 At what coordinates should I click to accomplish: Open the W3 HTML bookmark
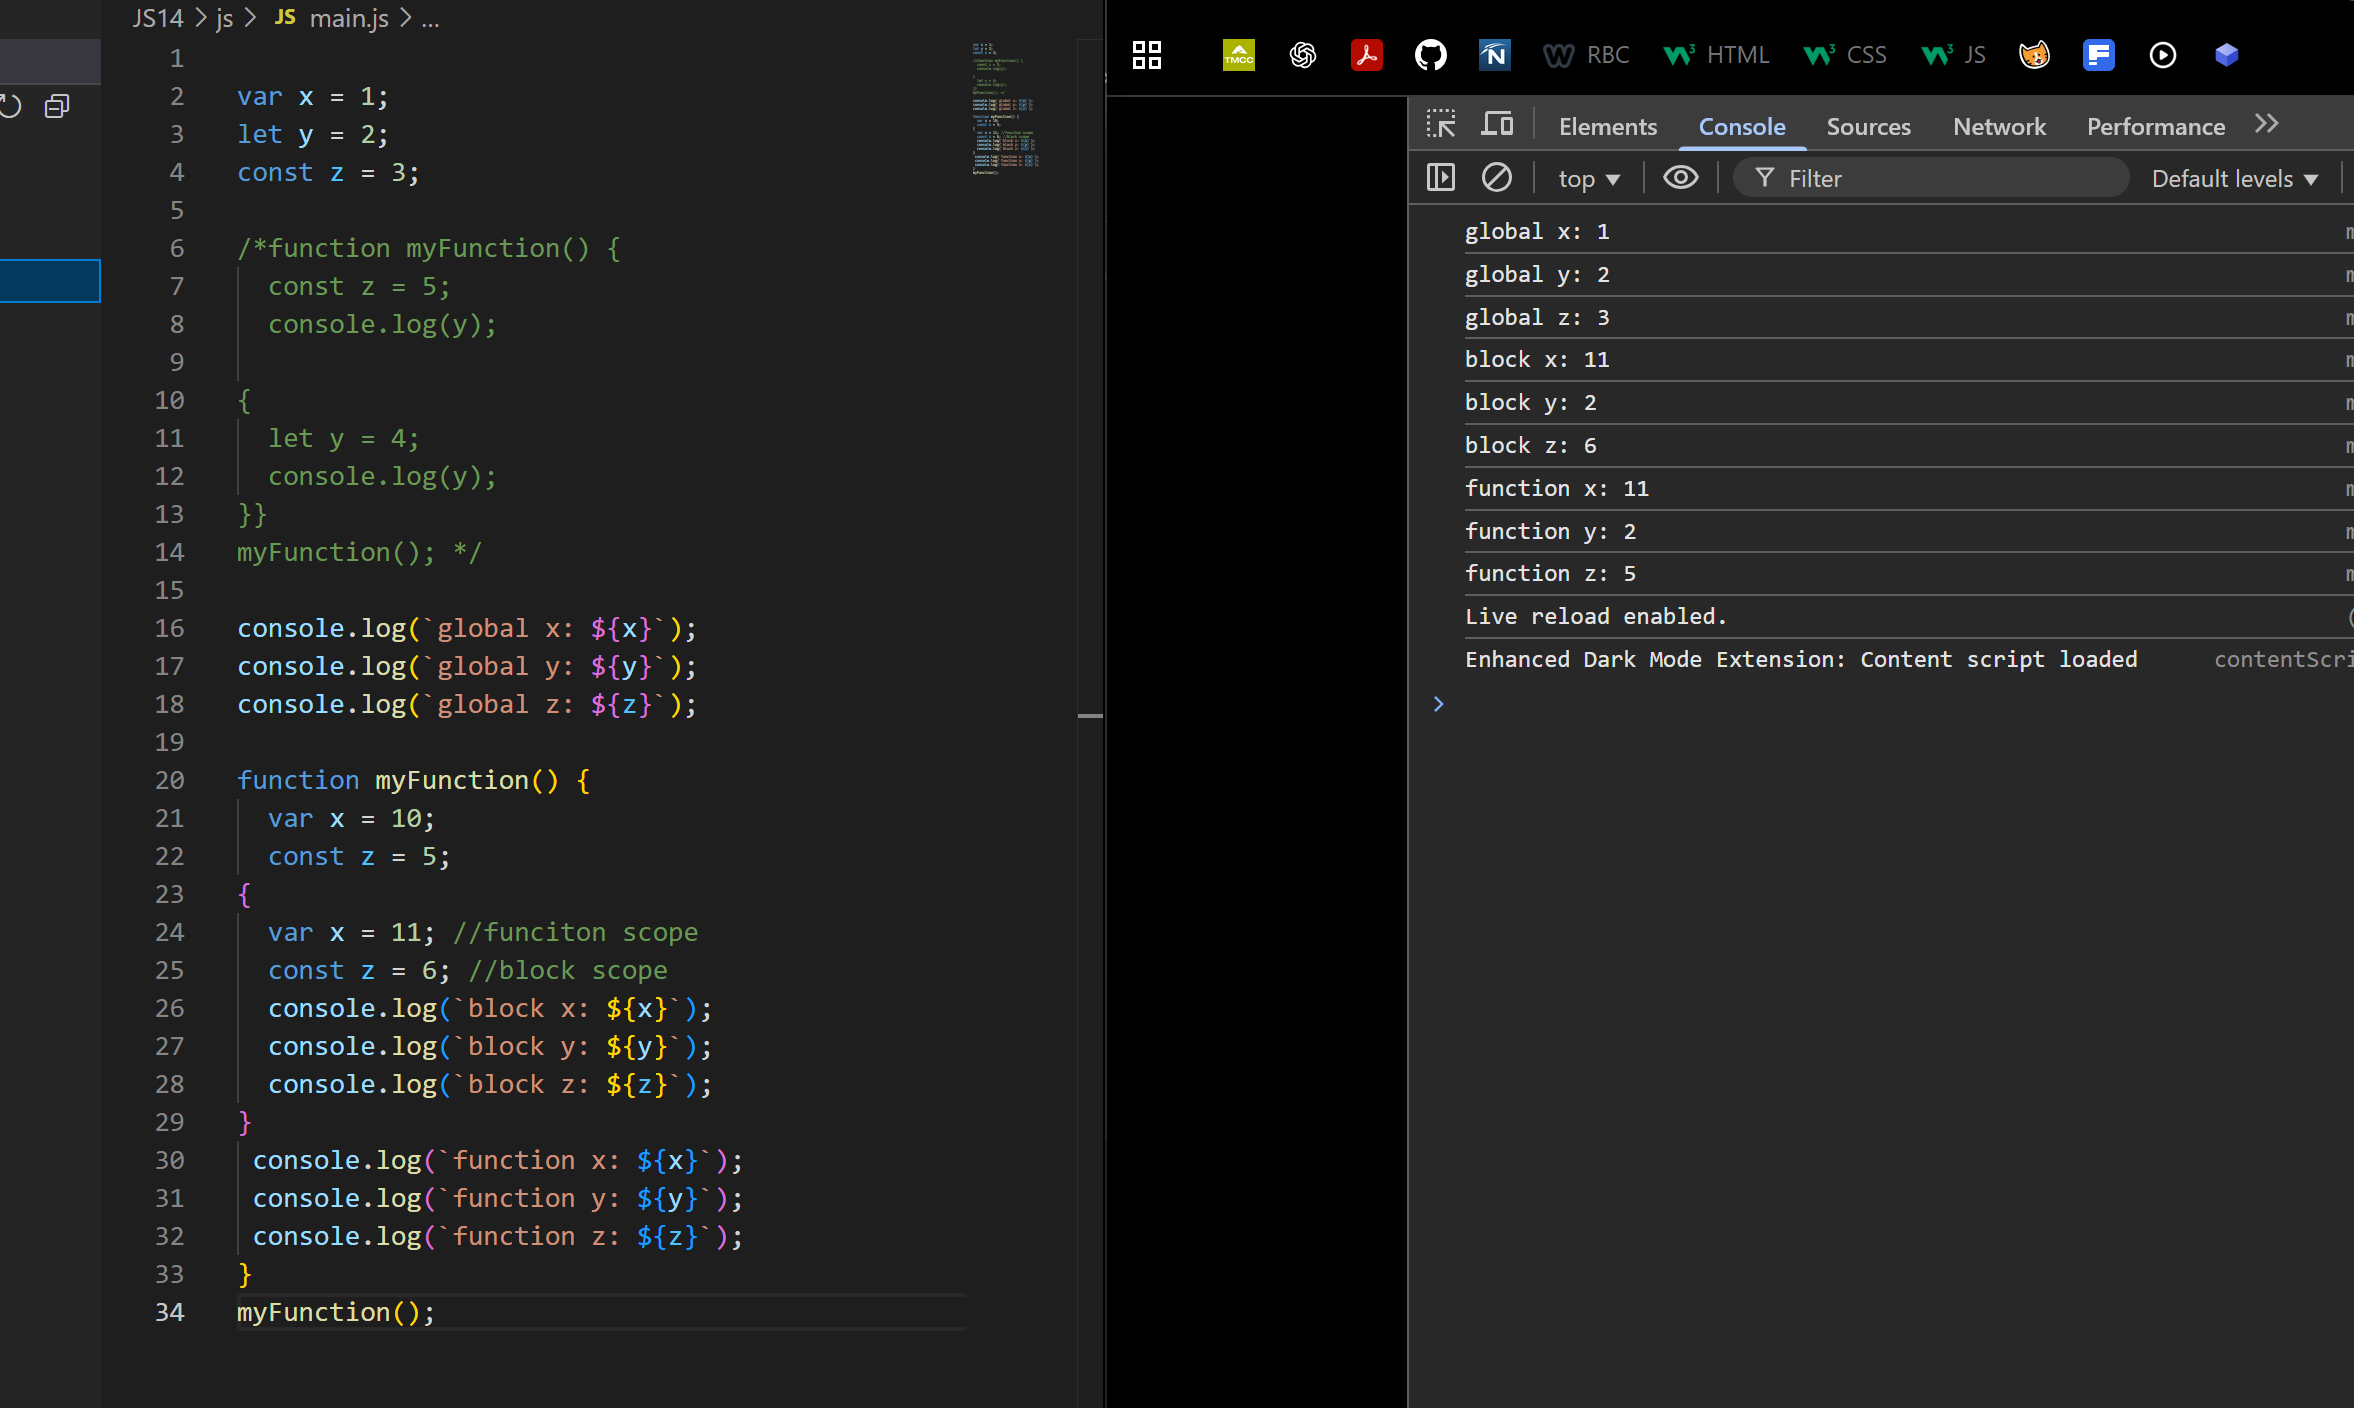coord(1716,55)
